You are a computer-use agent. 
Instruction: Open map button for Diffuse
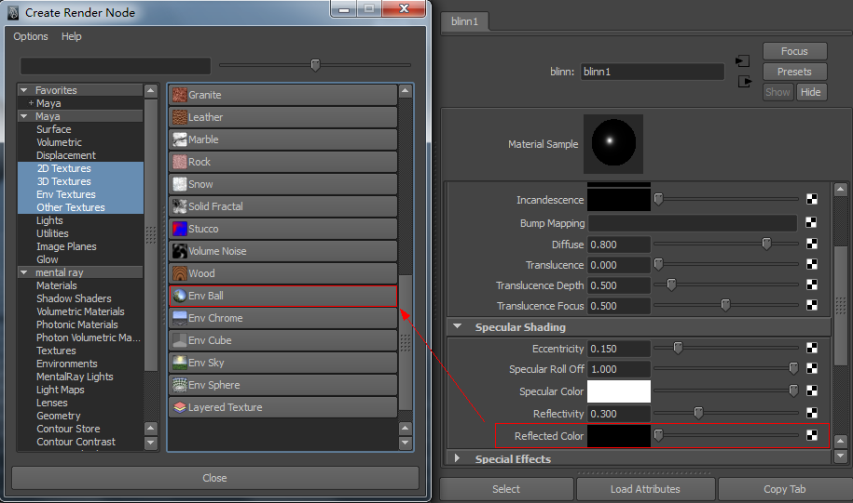(812, 244)
